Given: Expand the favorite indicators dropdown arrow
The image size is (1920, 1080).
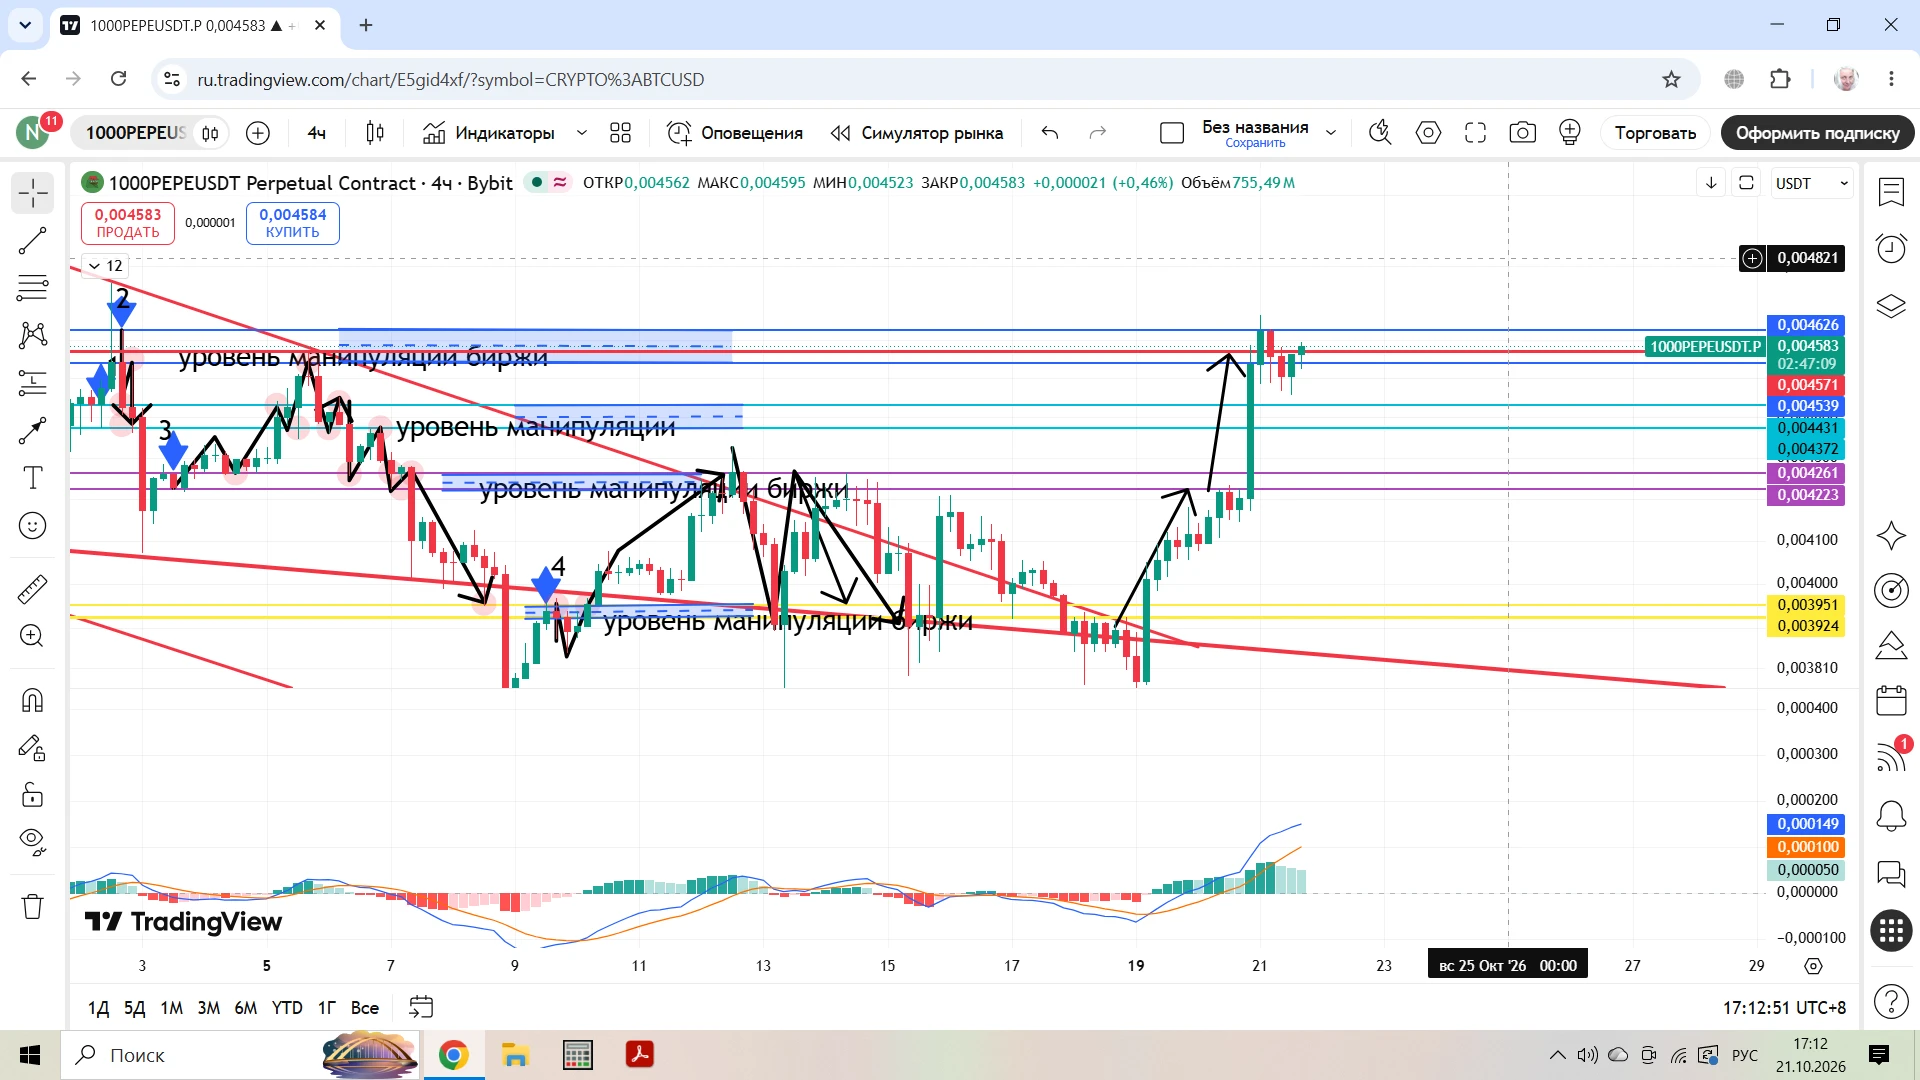Looking at the screenshot, I should 581,133.
